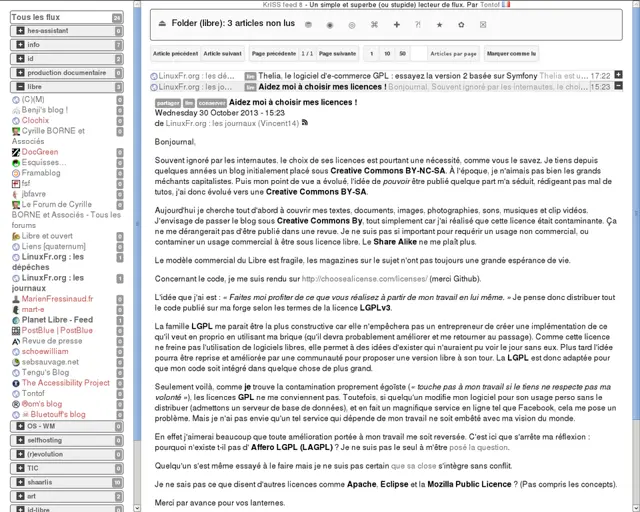Click 'Marquer comme lu' button

point(511,53)
